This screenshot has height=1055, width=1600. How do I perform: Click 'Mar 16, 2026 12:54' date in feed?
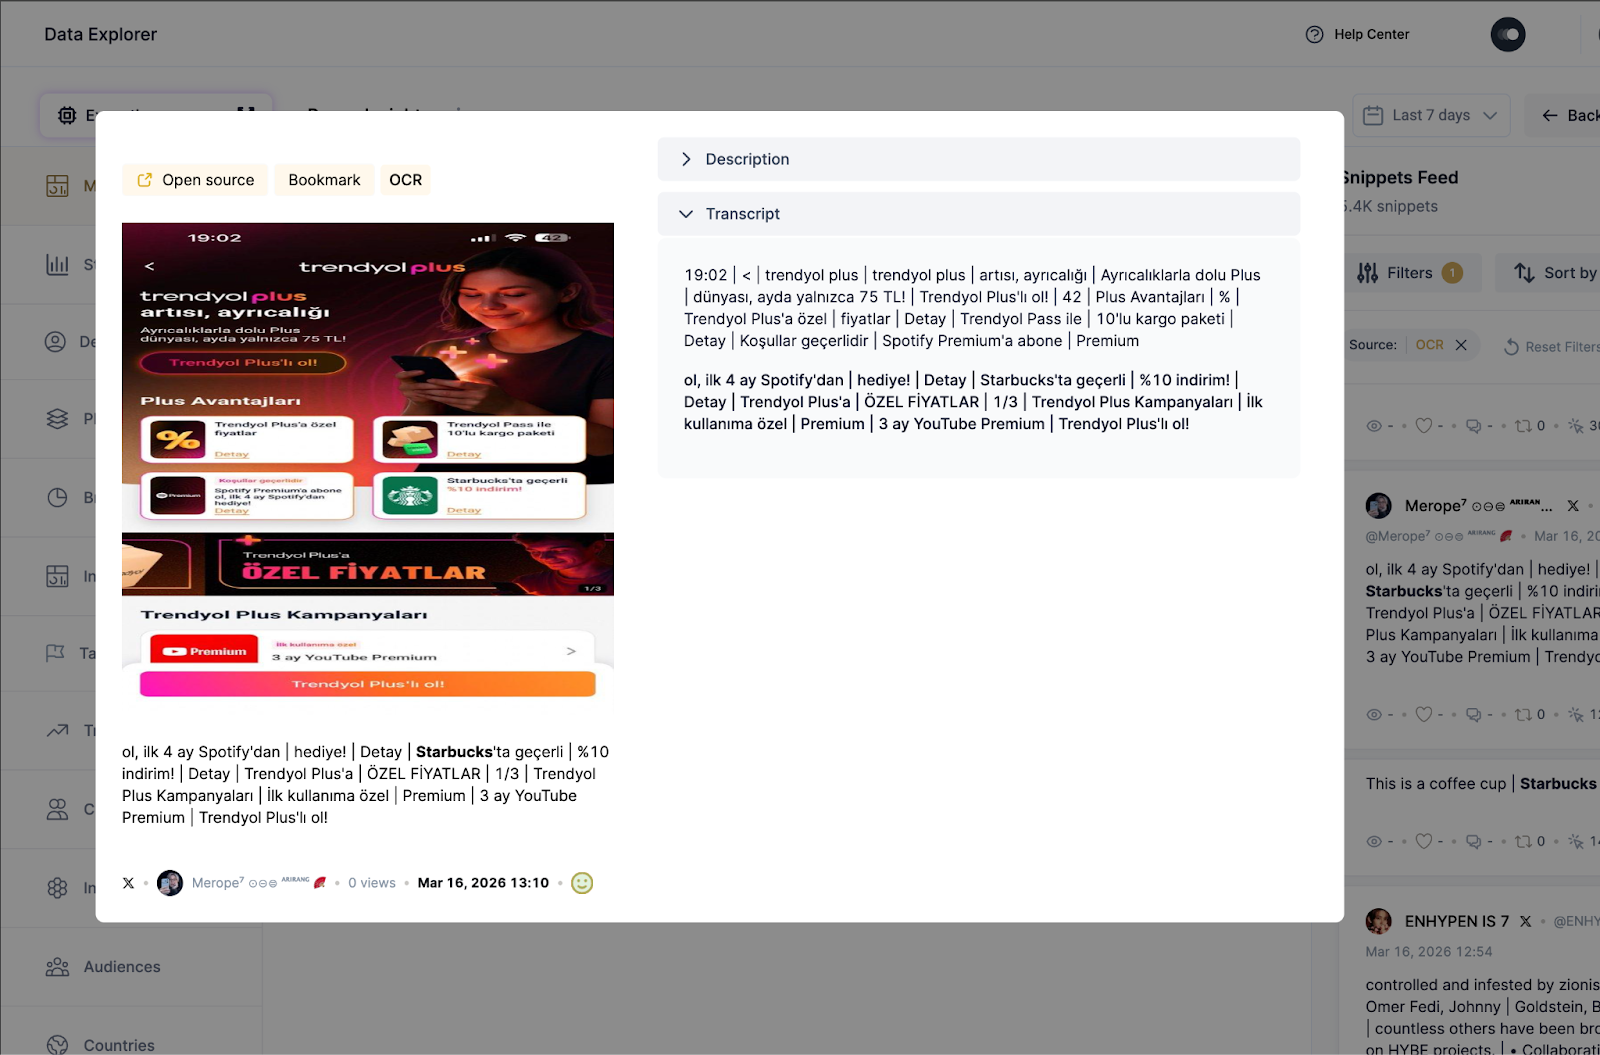click(x=1429, y=952)
